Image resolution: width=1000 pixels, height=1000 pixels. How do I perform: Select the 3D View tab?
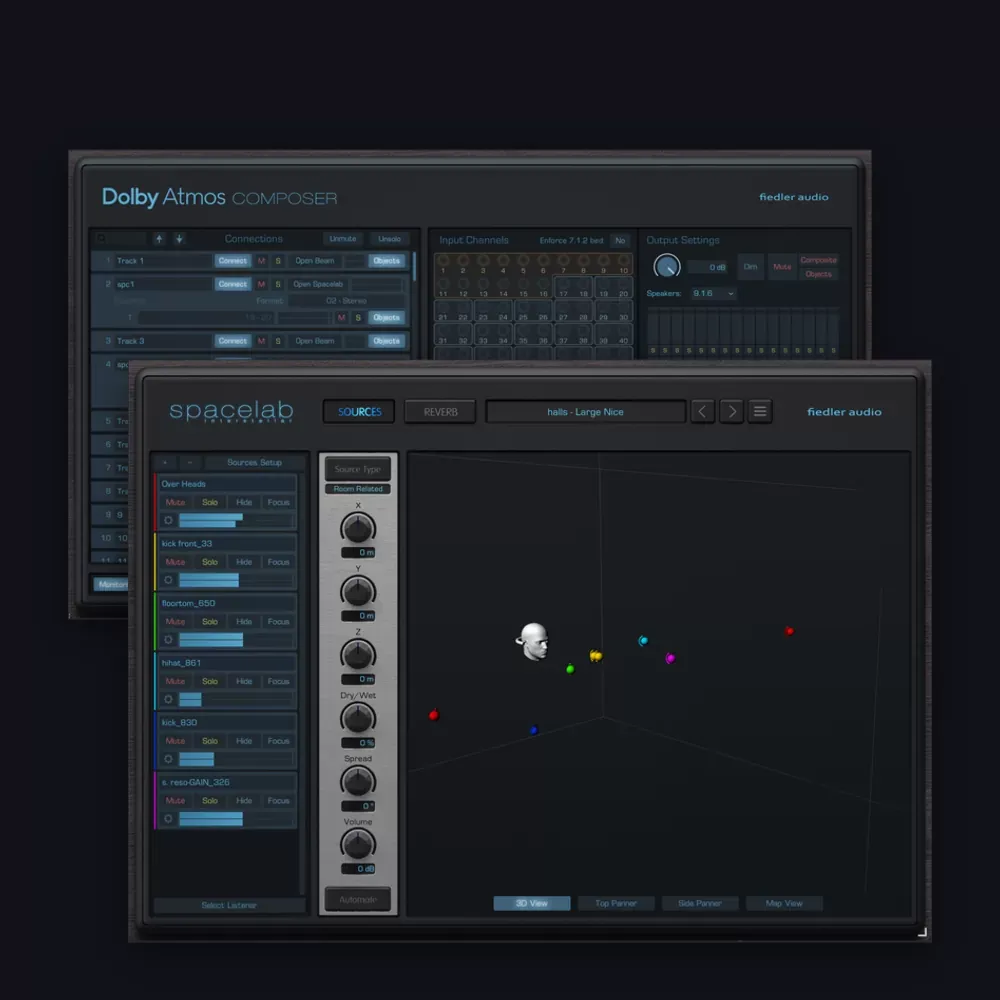tap(531, 903)
